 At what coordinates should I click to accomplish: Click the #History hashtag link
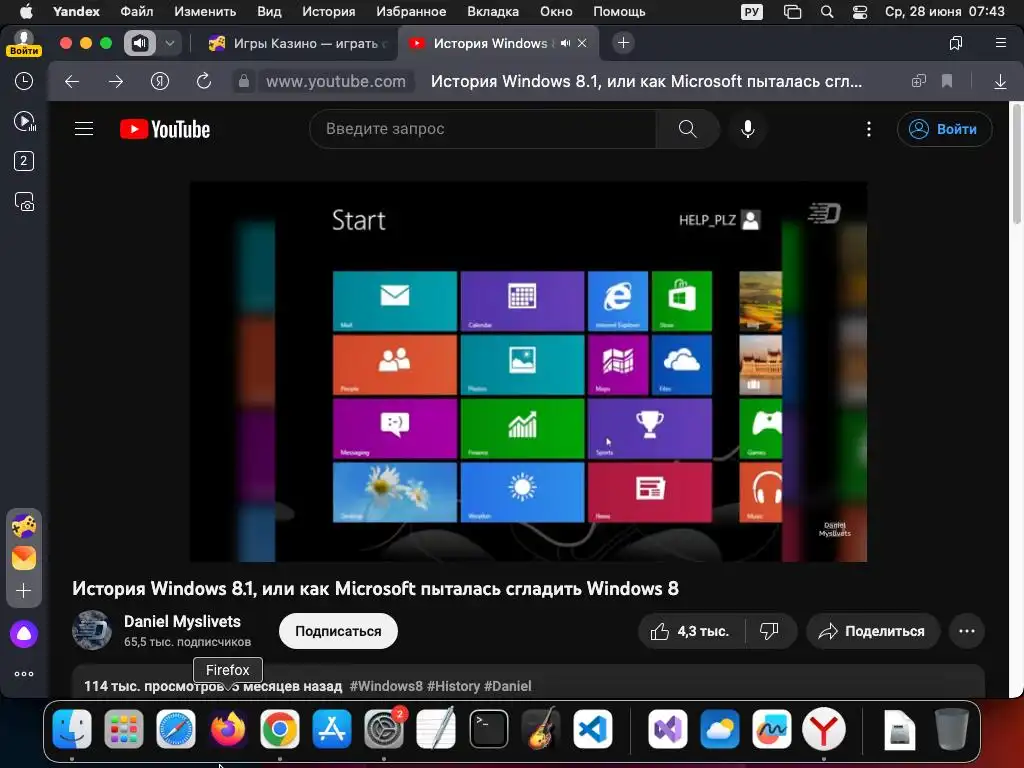pyautogui.click(x=453, y=686)
